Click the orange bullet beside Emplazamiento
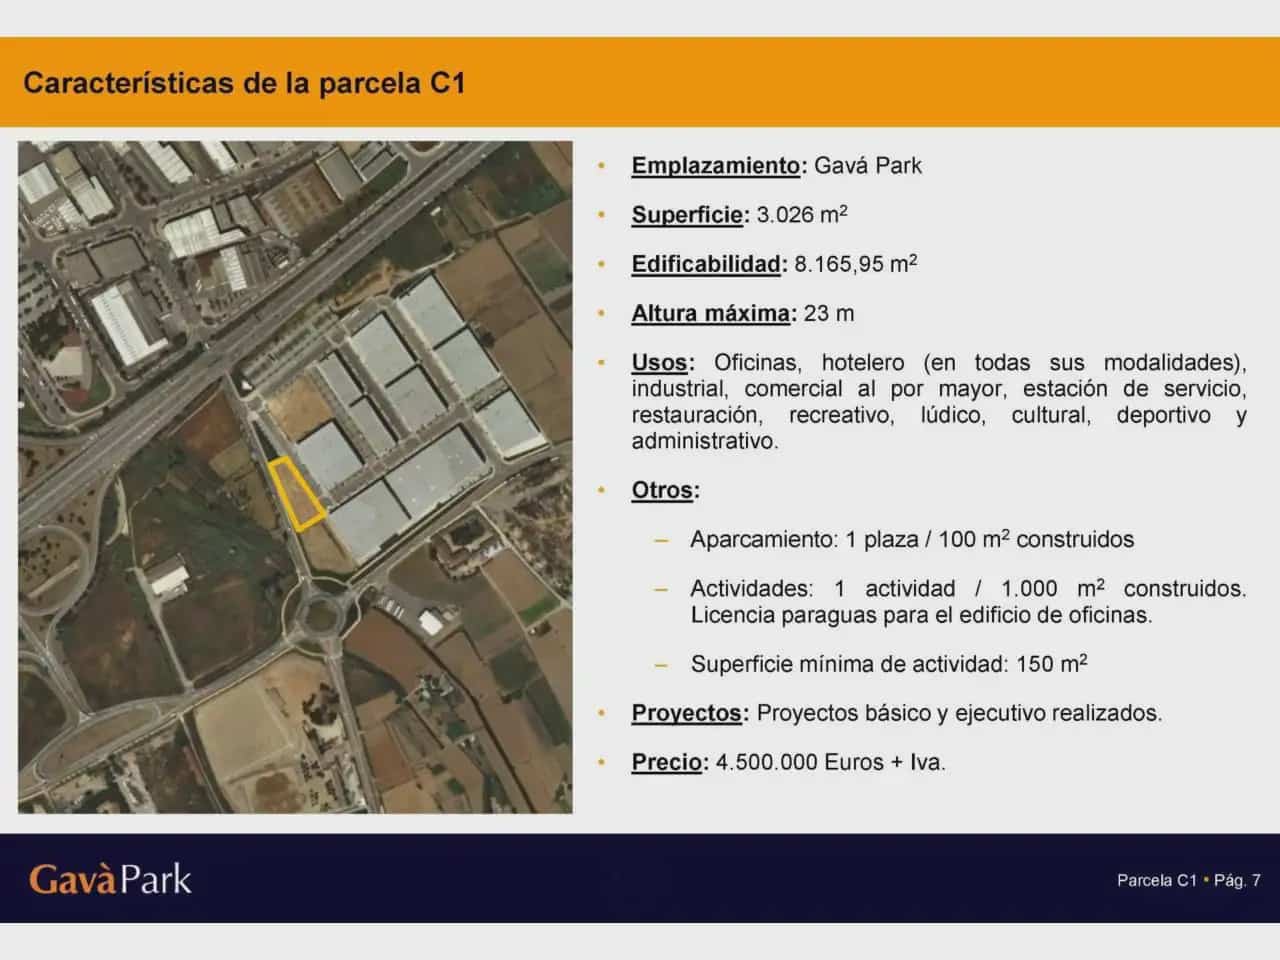This screenshot has width=1280, height=960. 601,166
